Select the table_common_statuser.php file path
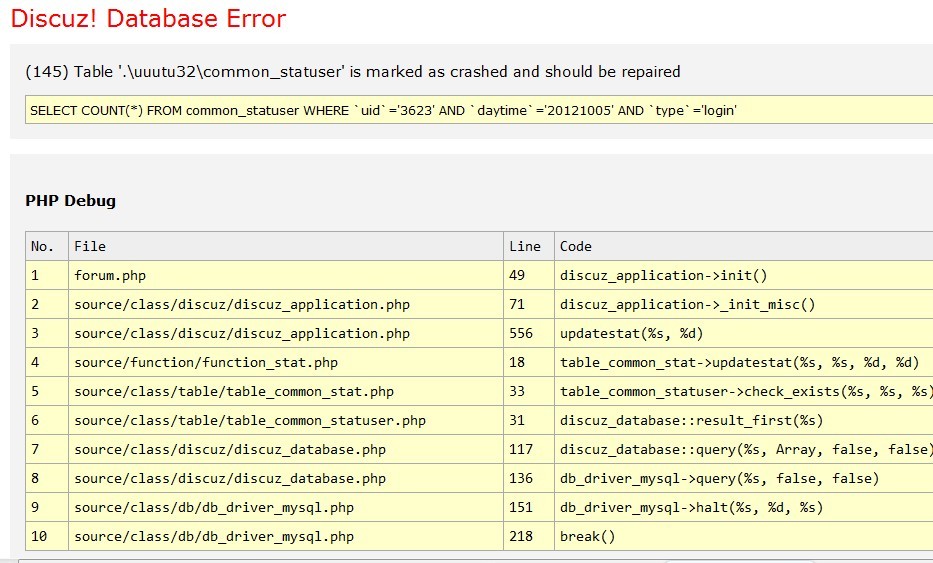 click(250, 420)
